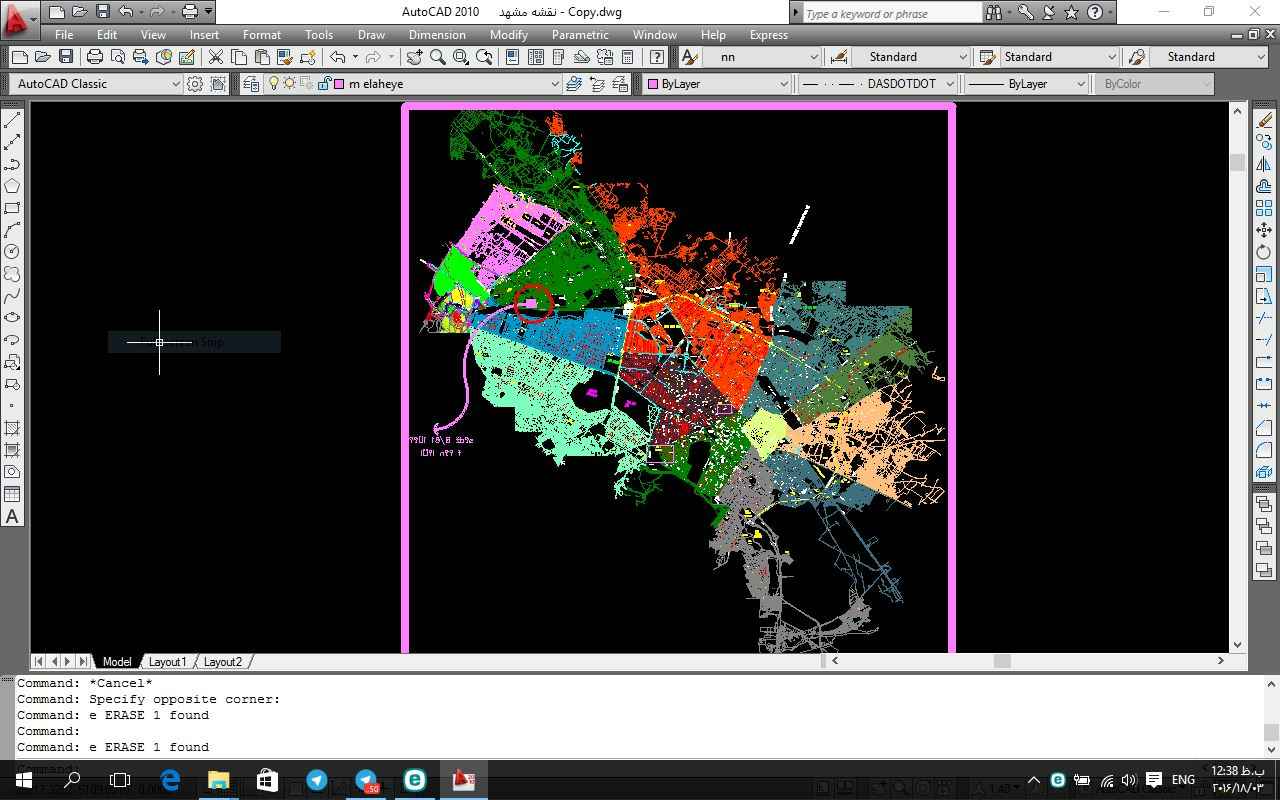Open the QuickCalc calculator icon
The height and width of the screenshot is (800, 1280).
pos(628,57)
